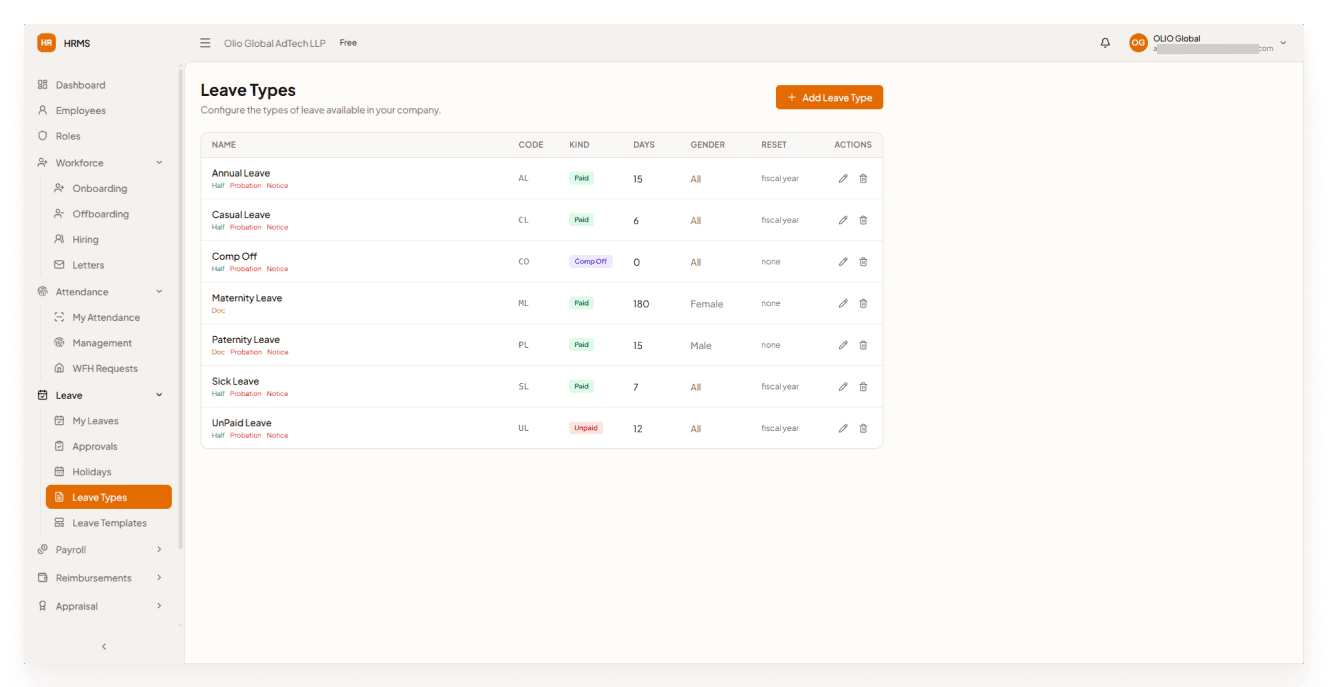Click the pencil icon for Comp Off

click(843, 262)
